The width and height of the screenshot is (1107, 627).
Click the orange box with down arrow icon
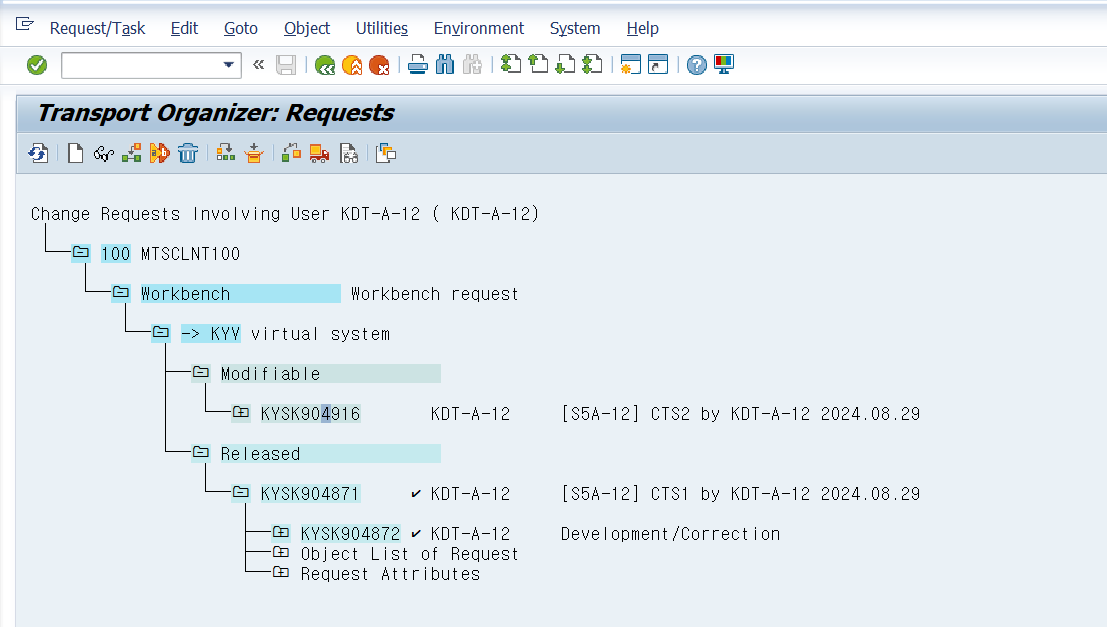point(254,153)
